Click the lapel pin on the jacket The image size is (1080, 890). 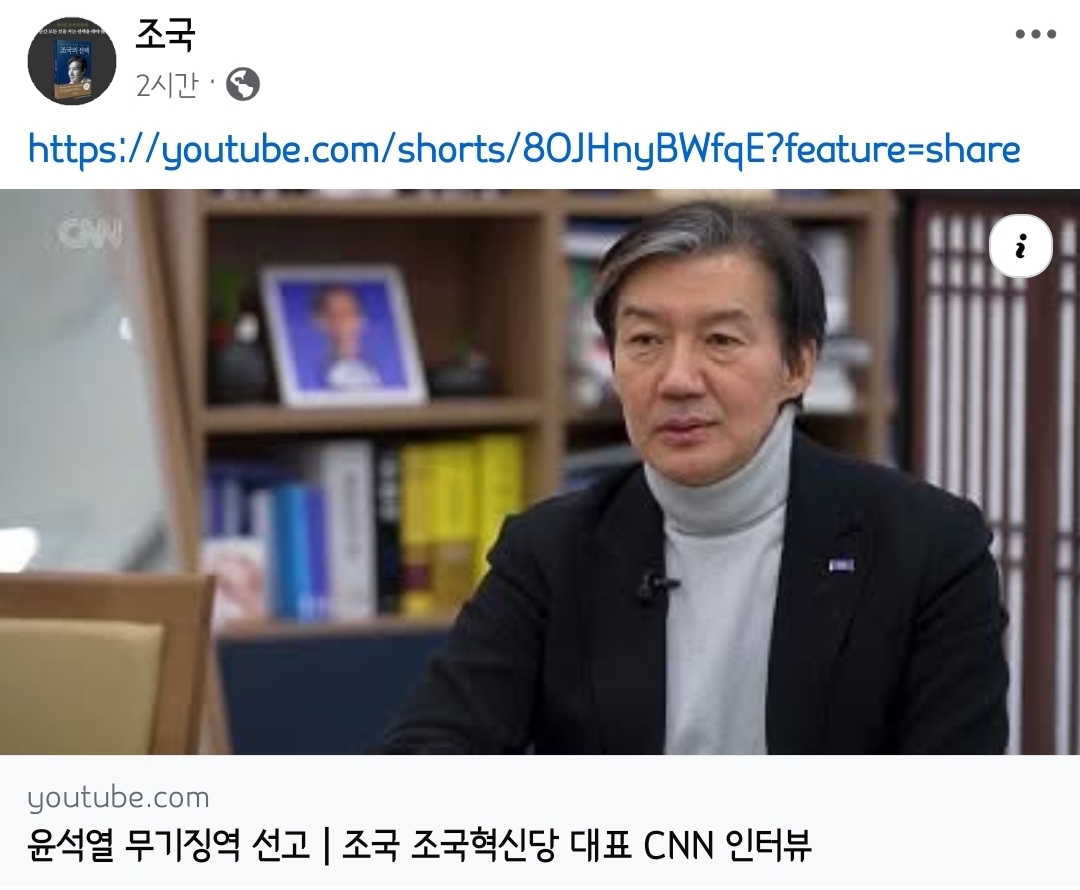[842, 566]
